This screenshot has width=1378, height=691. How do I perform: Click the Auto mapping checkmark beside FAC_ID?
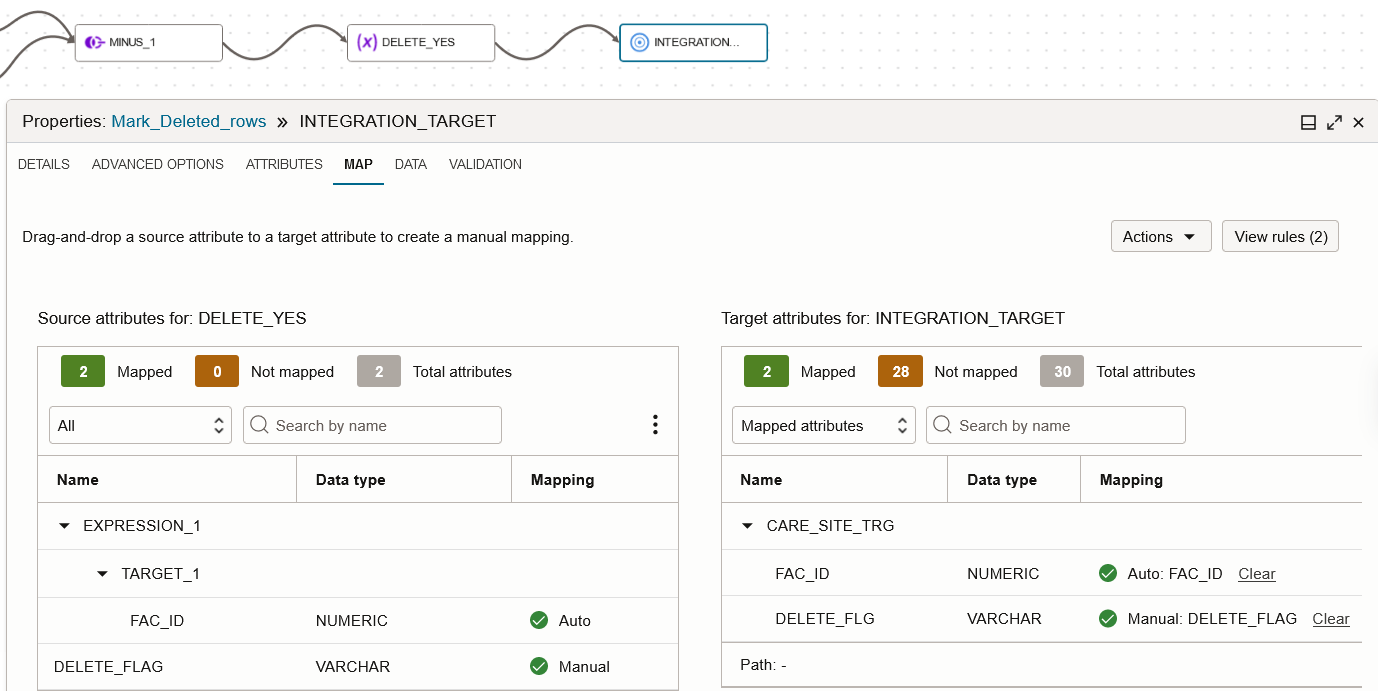click(1108, 573)
